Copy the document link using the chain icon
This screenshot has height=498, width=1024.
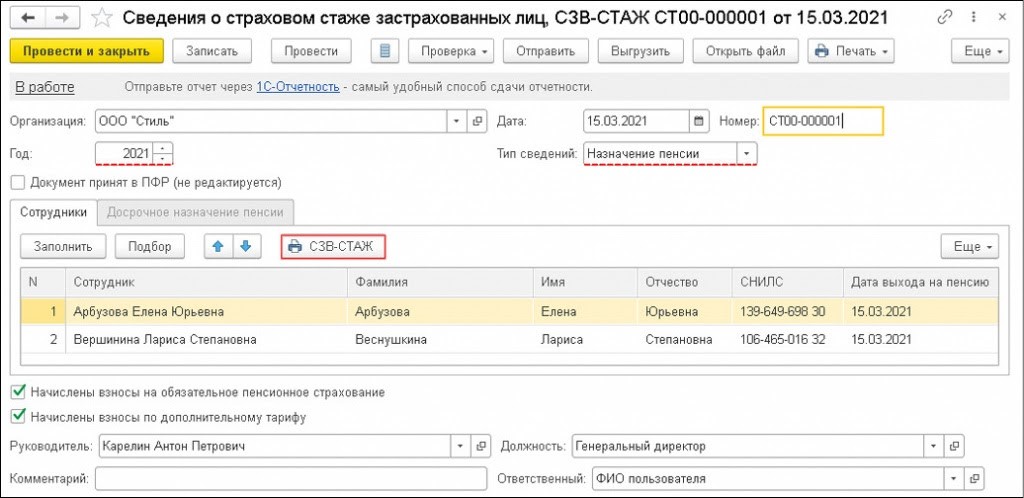pyautogui.click(x=945, y=17)
